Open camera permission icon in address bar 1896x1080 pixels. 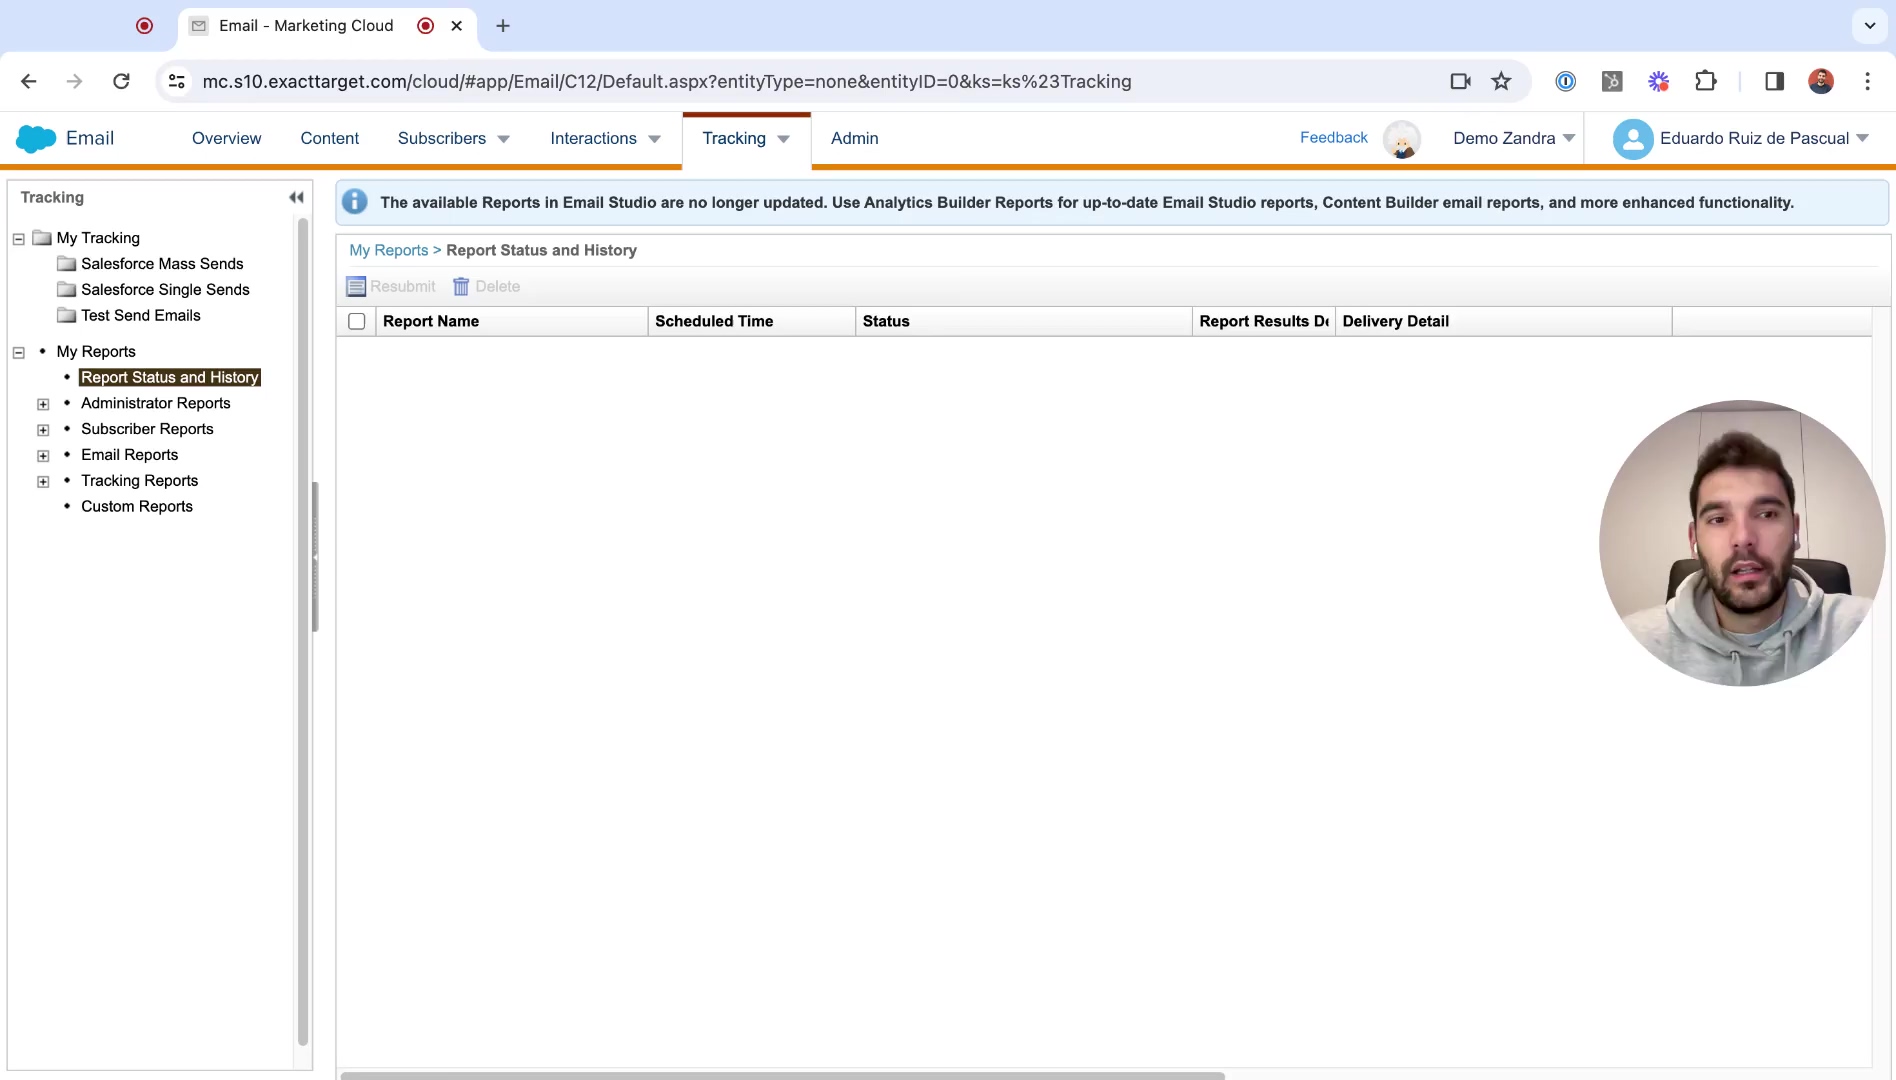1461,81
